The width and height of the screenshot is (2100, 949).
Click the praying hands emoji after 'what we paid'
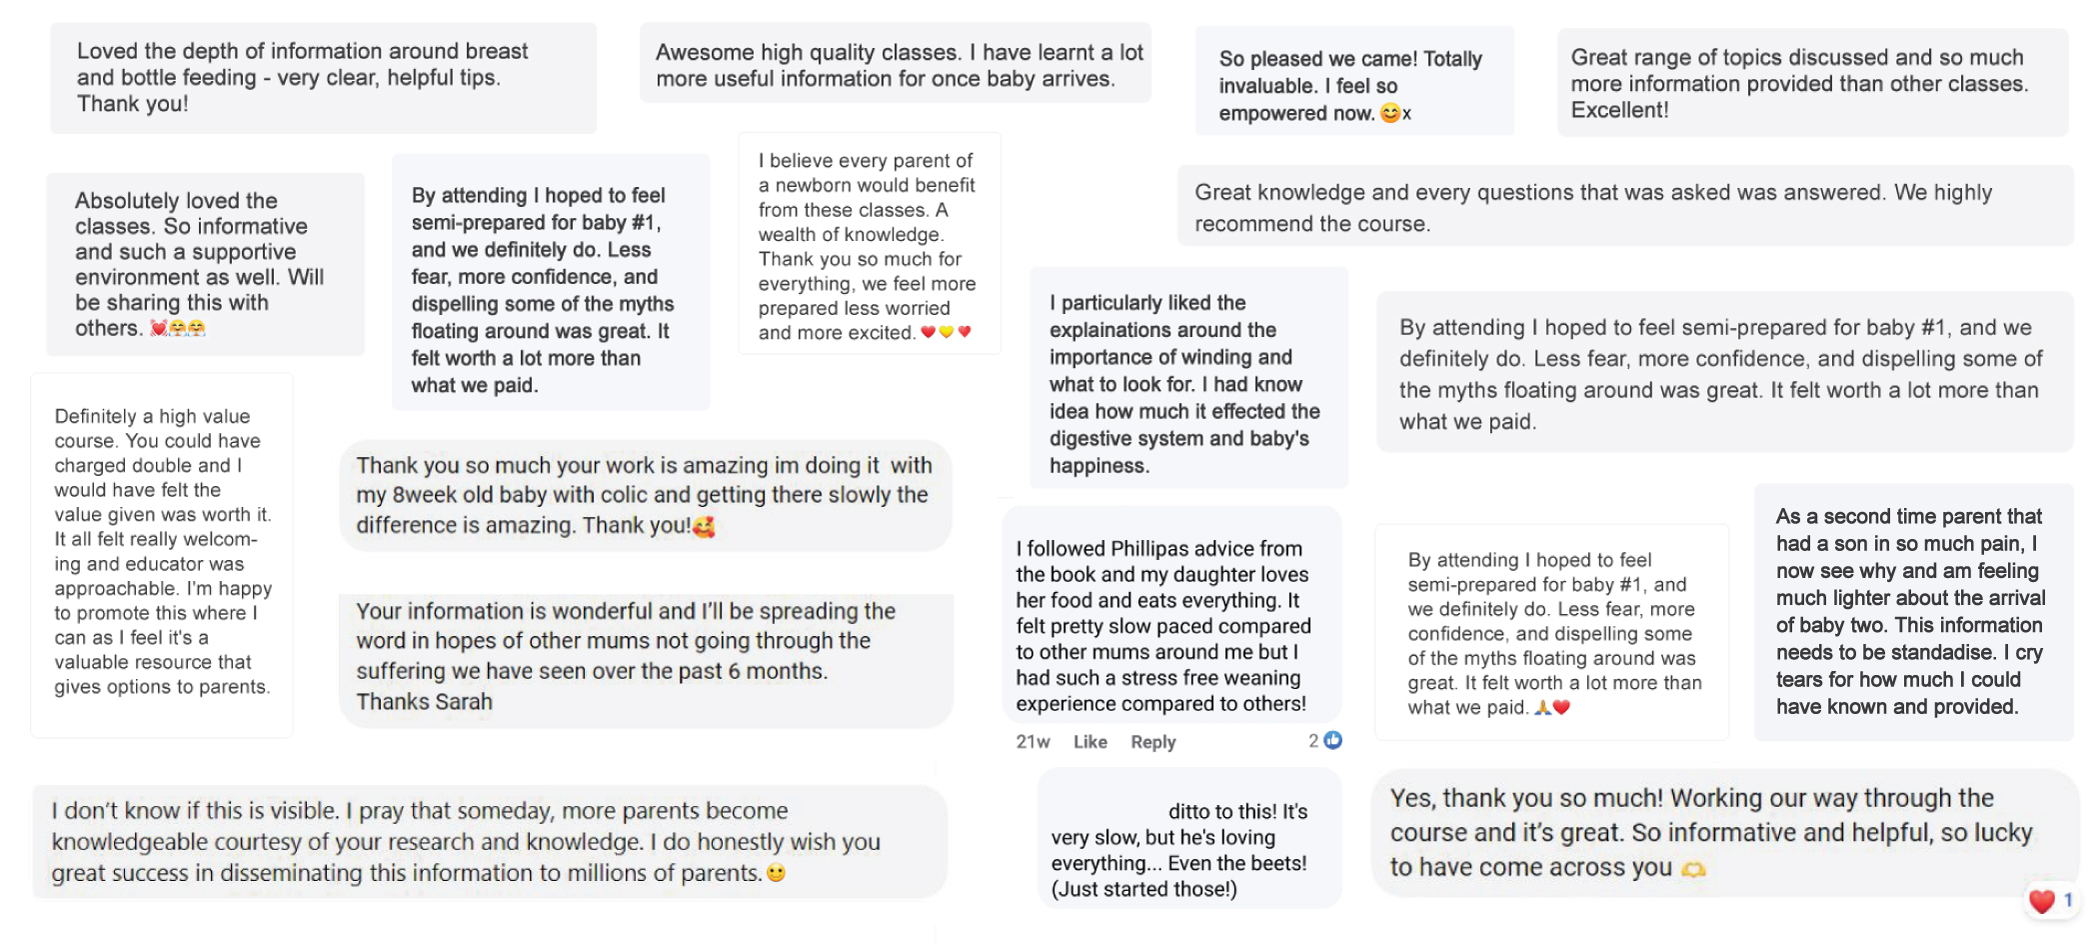[1543, 707]
